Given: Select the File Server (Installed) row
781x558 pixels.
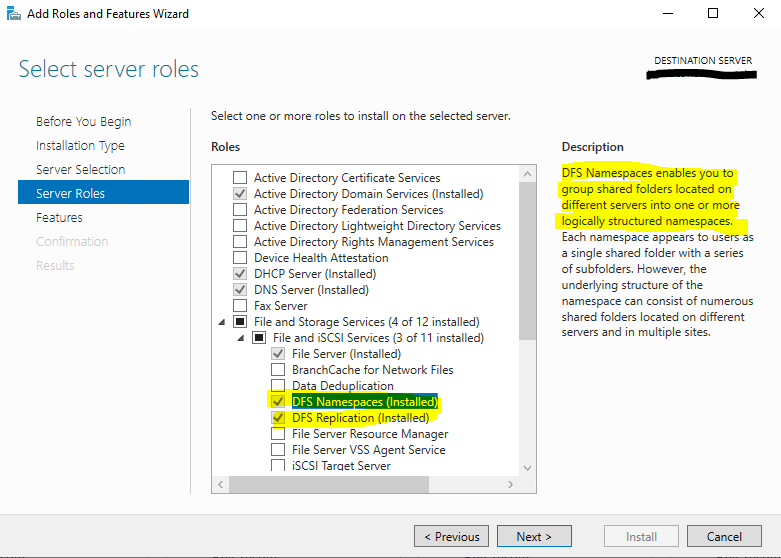Looking at the screenshot, I should coord(346,354).
